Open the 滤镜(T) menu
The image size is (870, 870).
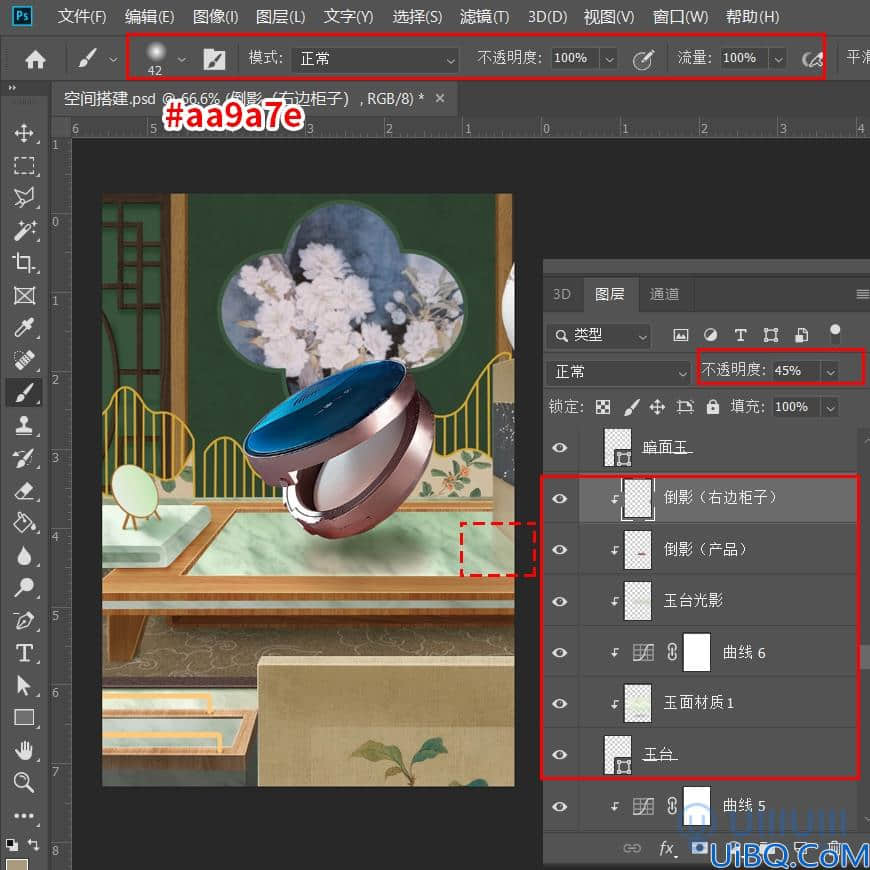pos(484,17)
